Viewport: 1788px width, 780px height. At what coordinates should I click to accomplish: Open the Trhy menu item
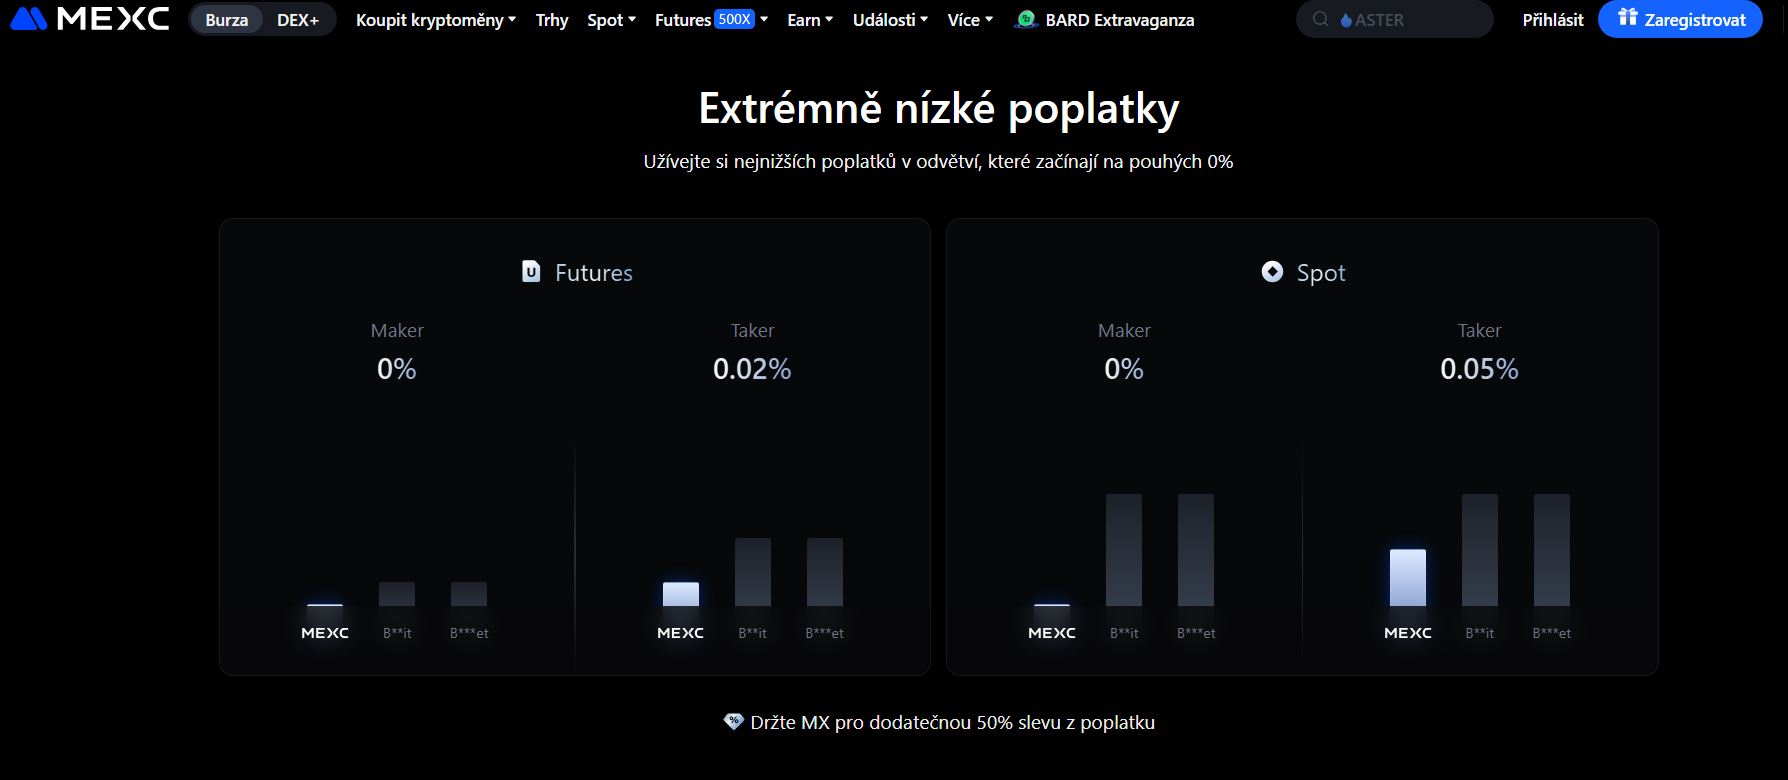point(552,19)
